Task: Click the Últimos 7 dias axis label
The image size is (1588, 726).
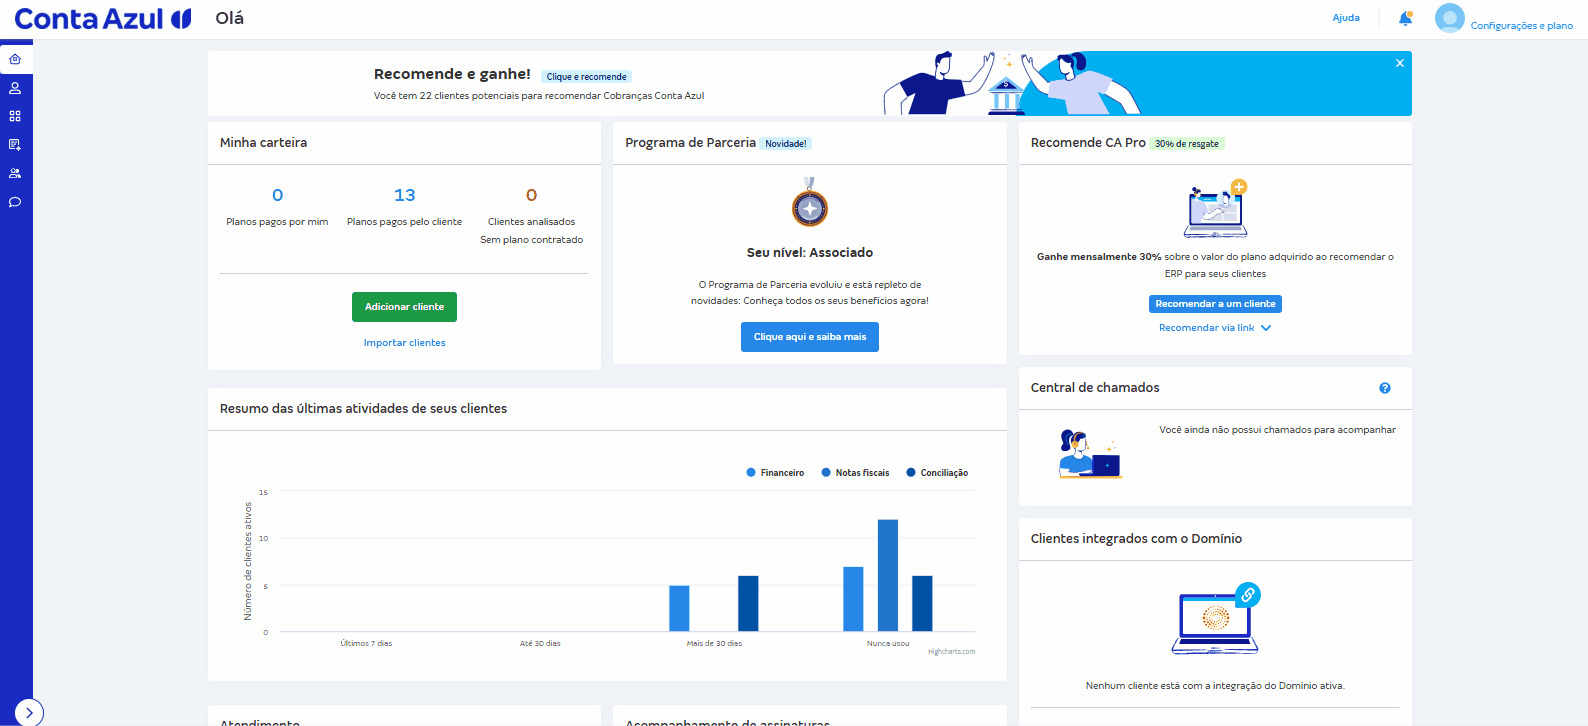Action: click(x=366, y=644)
